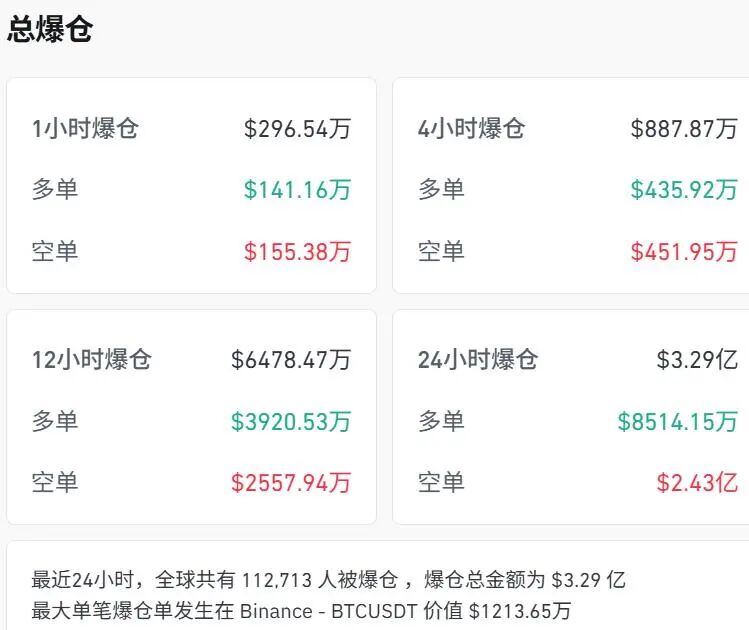Select the 24小时爆仓 label
Screen dimensions: 749x630
[x=478, y=360]
